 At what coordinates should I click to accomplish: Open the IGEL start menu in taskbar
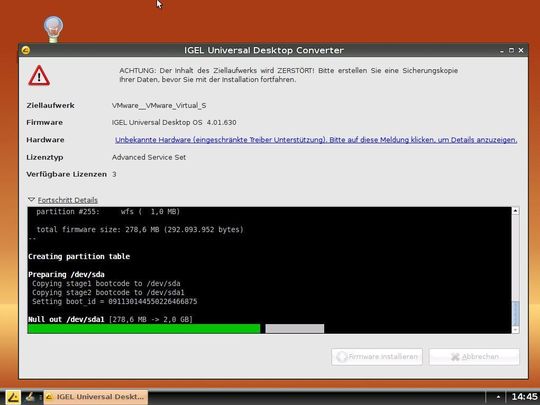13,397
